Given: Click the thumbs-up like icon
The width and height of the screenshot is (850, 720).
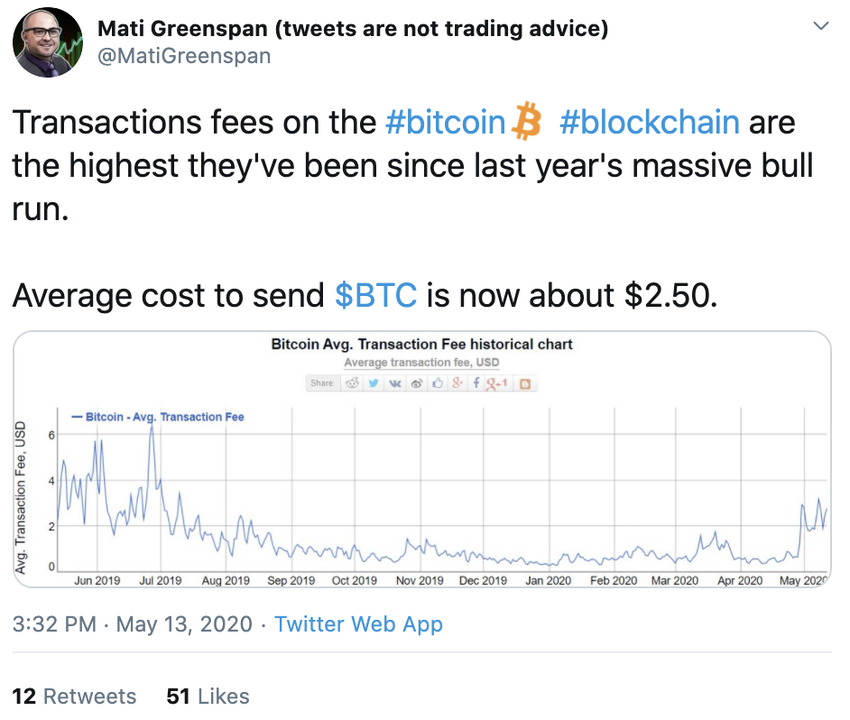Looking at the screenshot, I should coord(437,383).
